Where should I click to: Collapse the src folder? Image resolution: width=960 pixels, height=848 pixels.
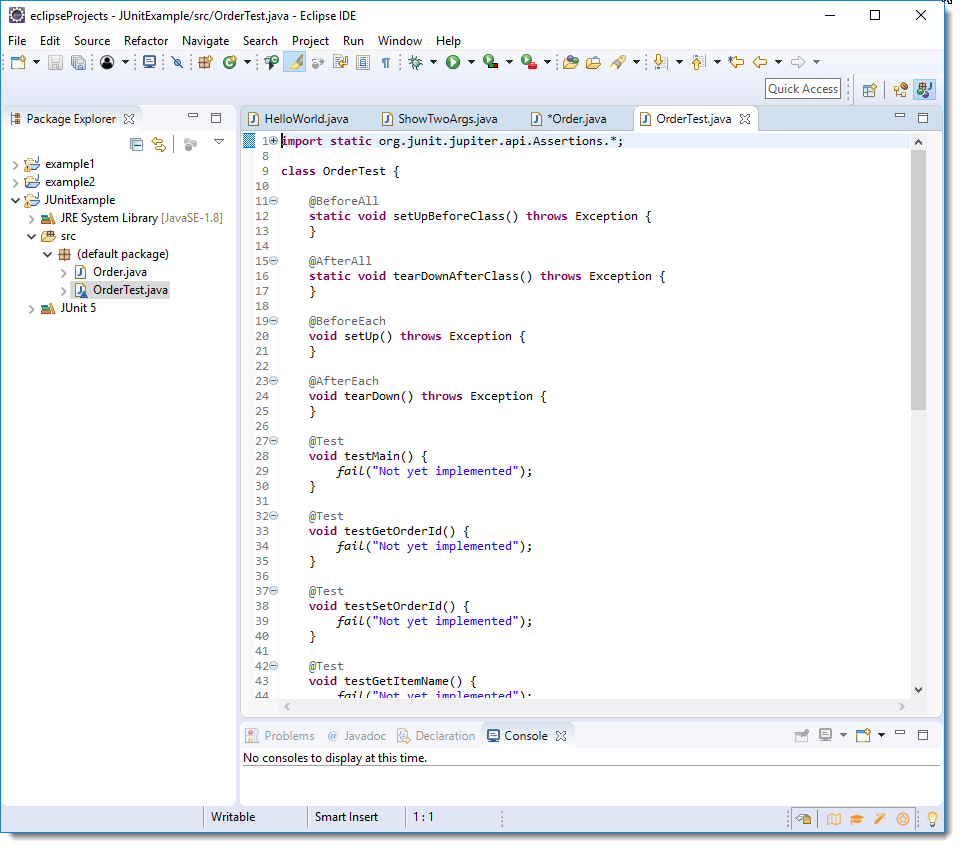tap(31, 237)
